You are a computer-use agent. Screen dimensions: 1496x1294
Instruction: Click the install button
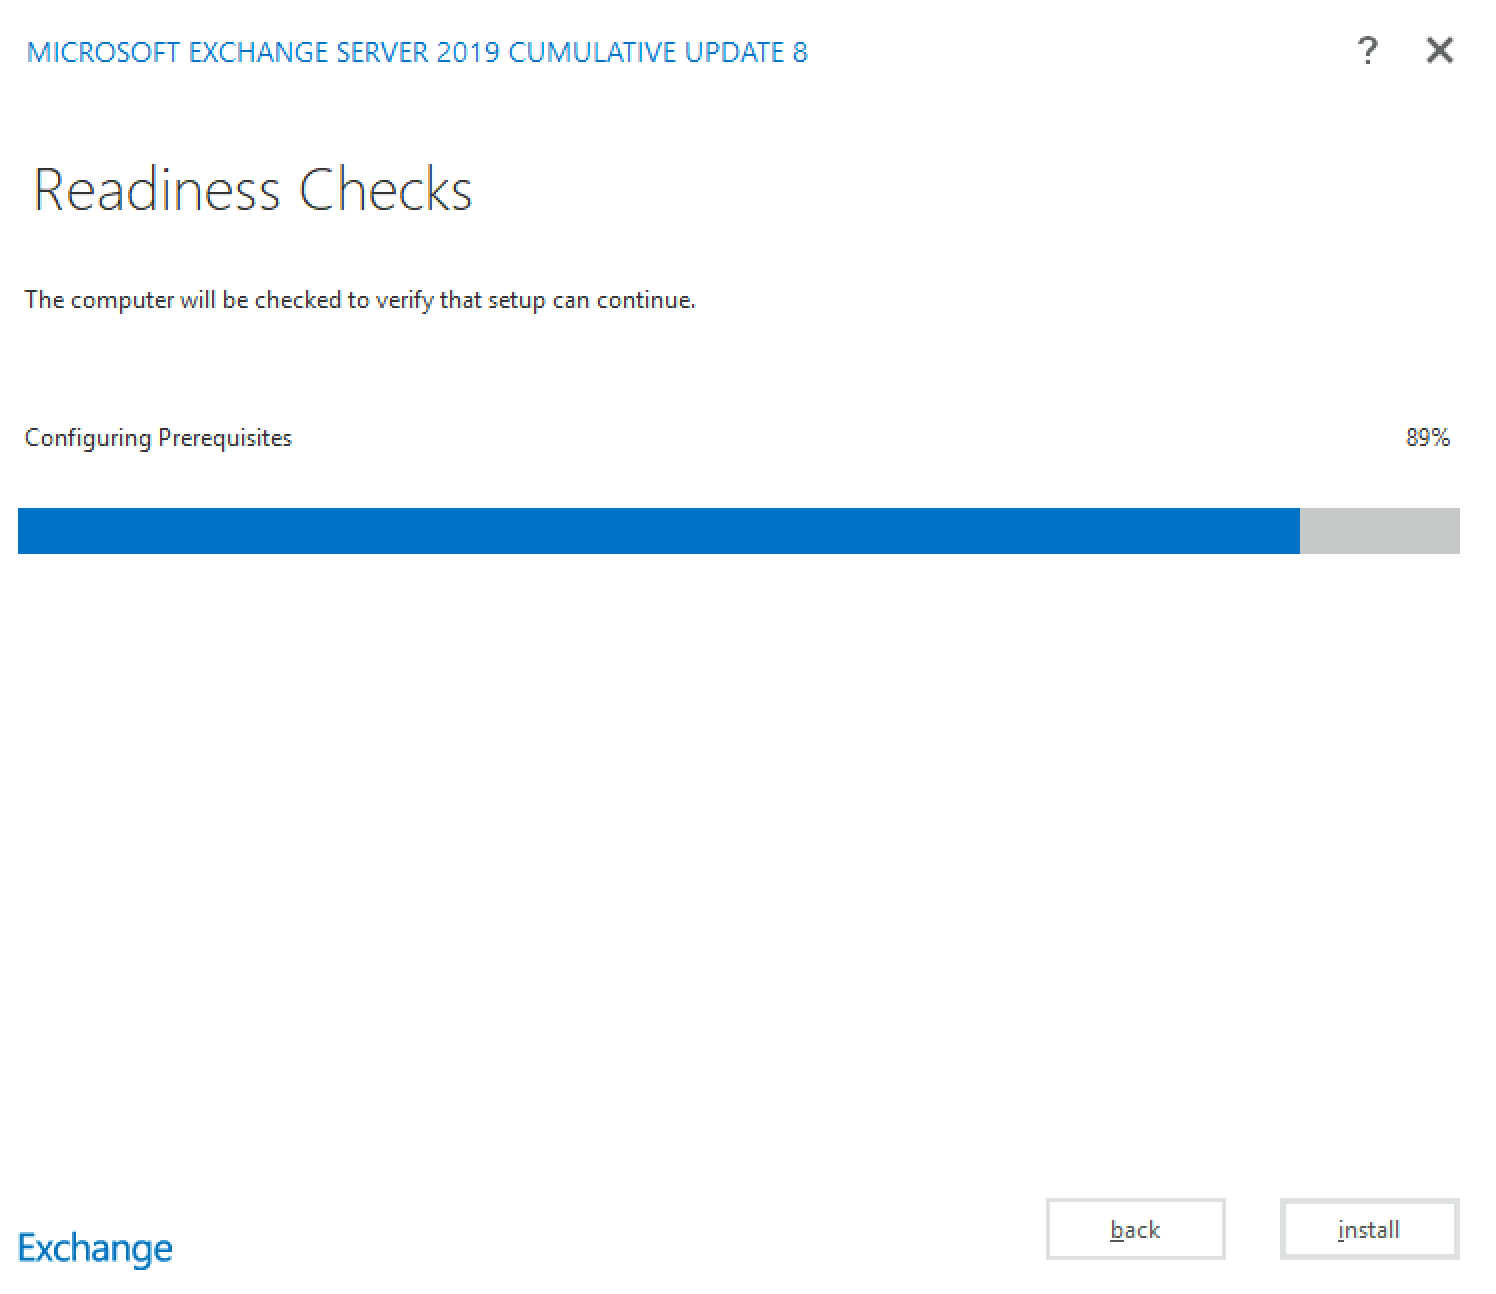pos(1369,1229)
